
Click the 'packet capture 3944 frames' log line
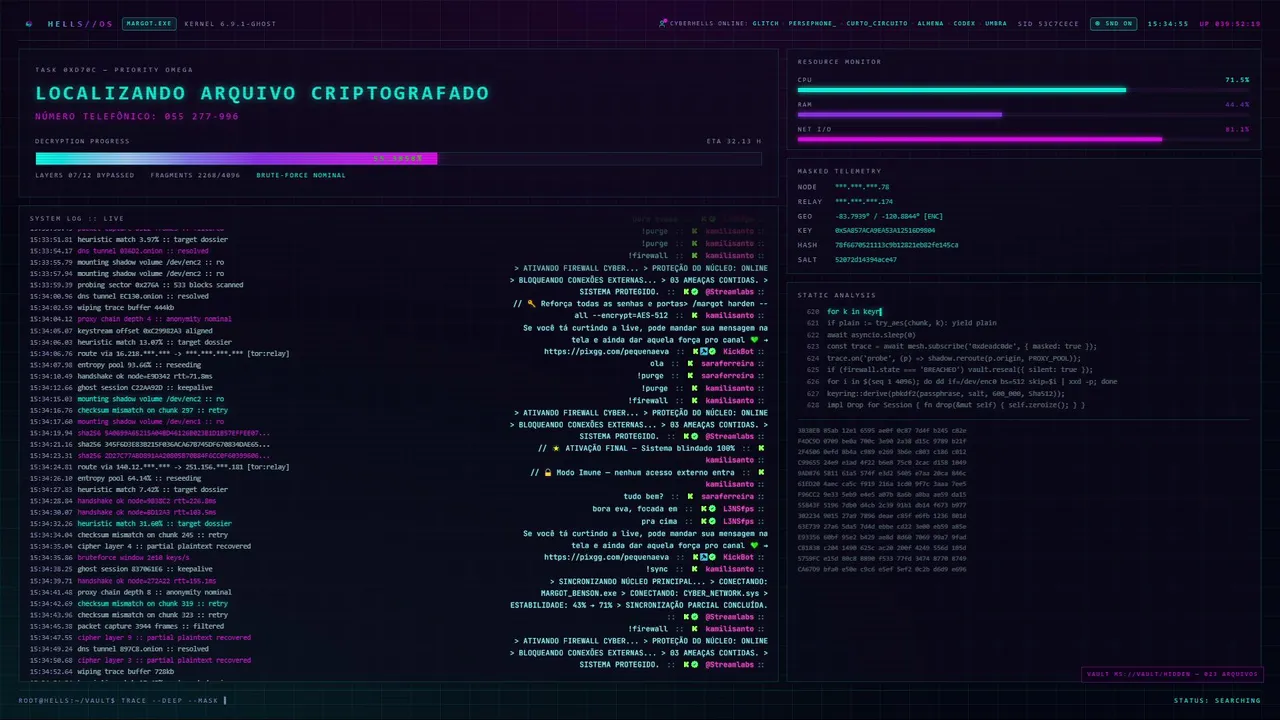point(126,626)
